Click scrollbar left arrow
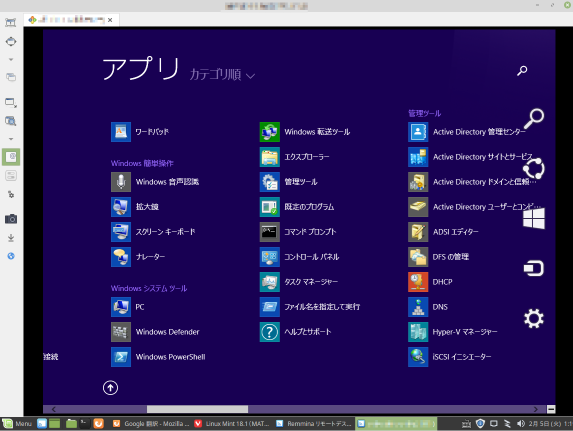This screenshot has height=431, width=573. point(54,409)
